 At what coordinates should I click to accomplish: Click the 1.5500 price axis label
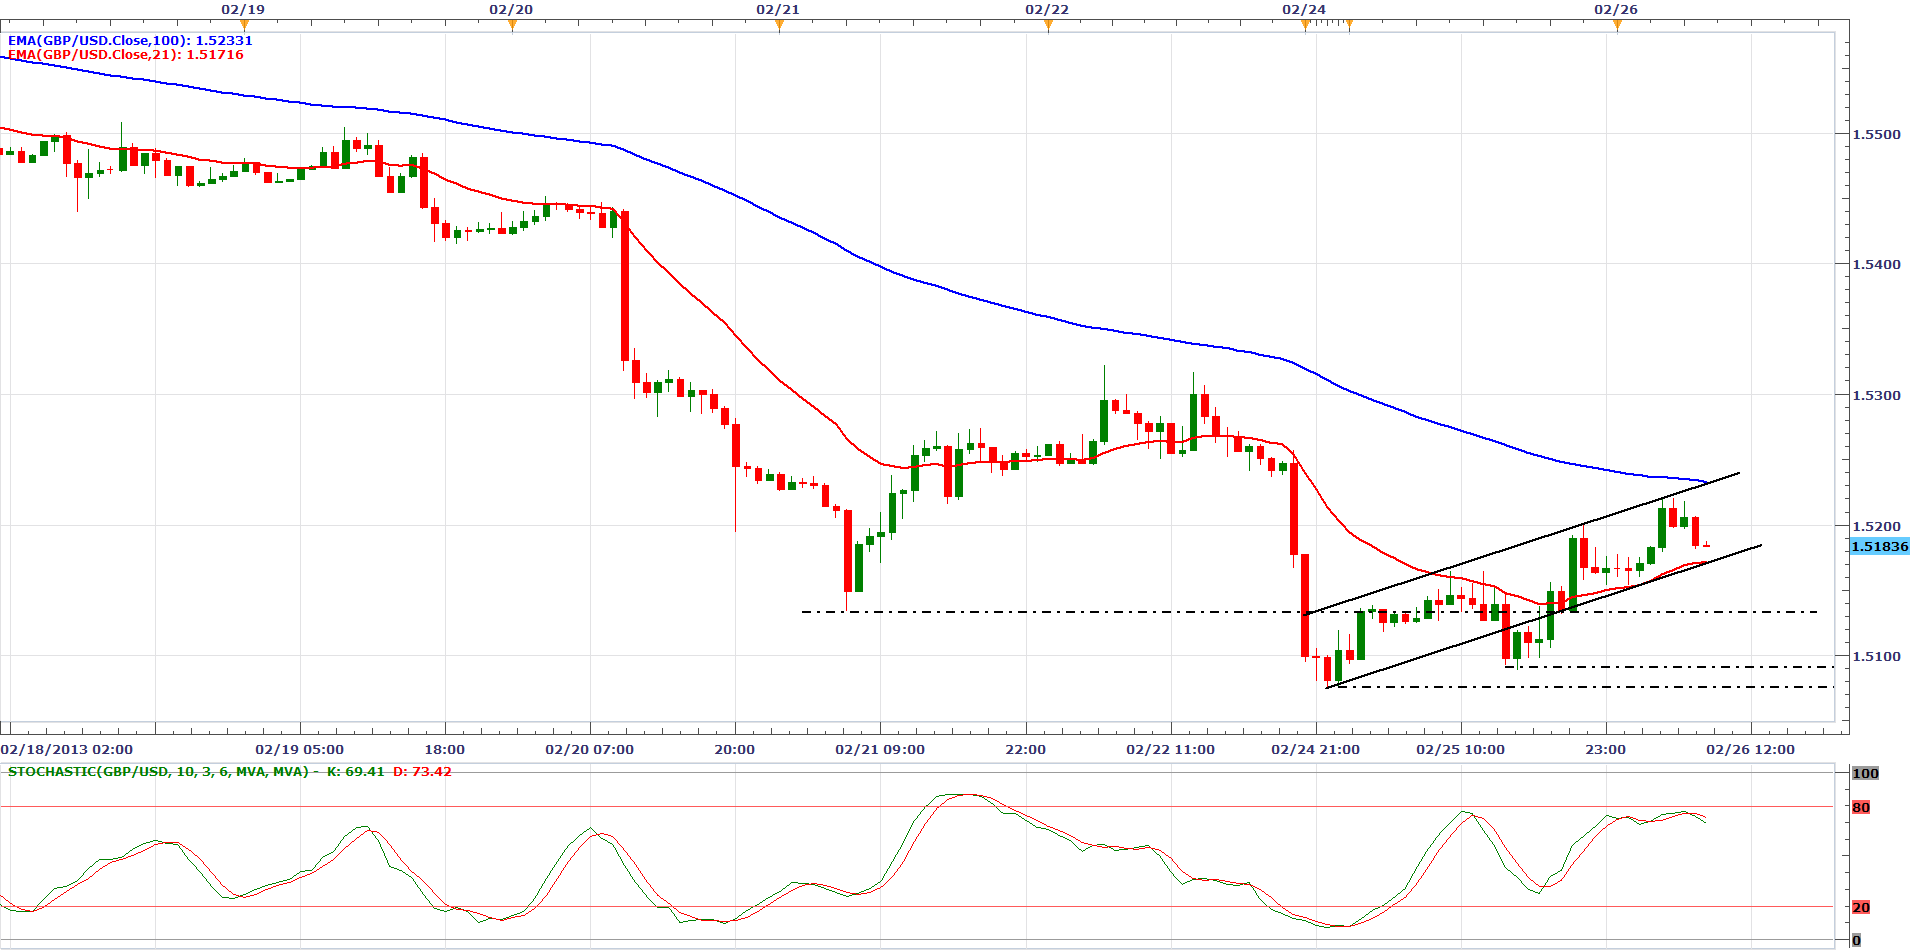click(1876, 135)
